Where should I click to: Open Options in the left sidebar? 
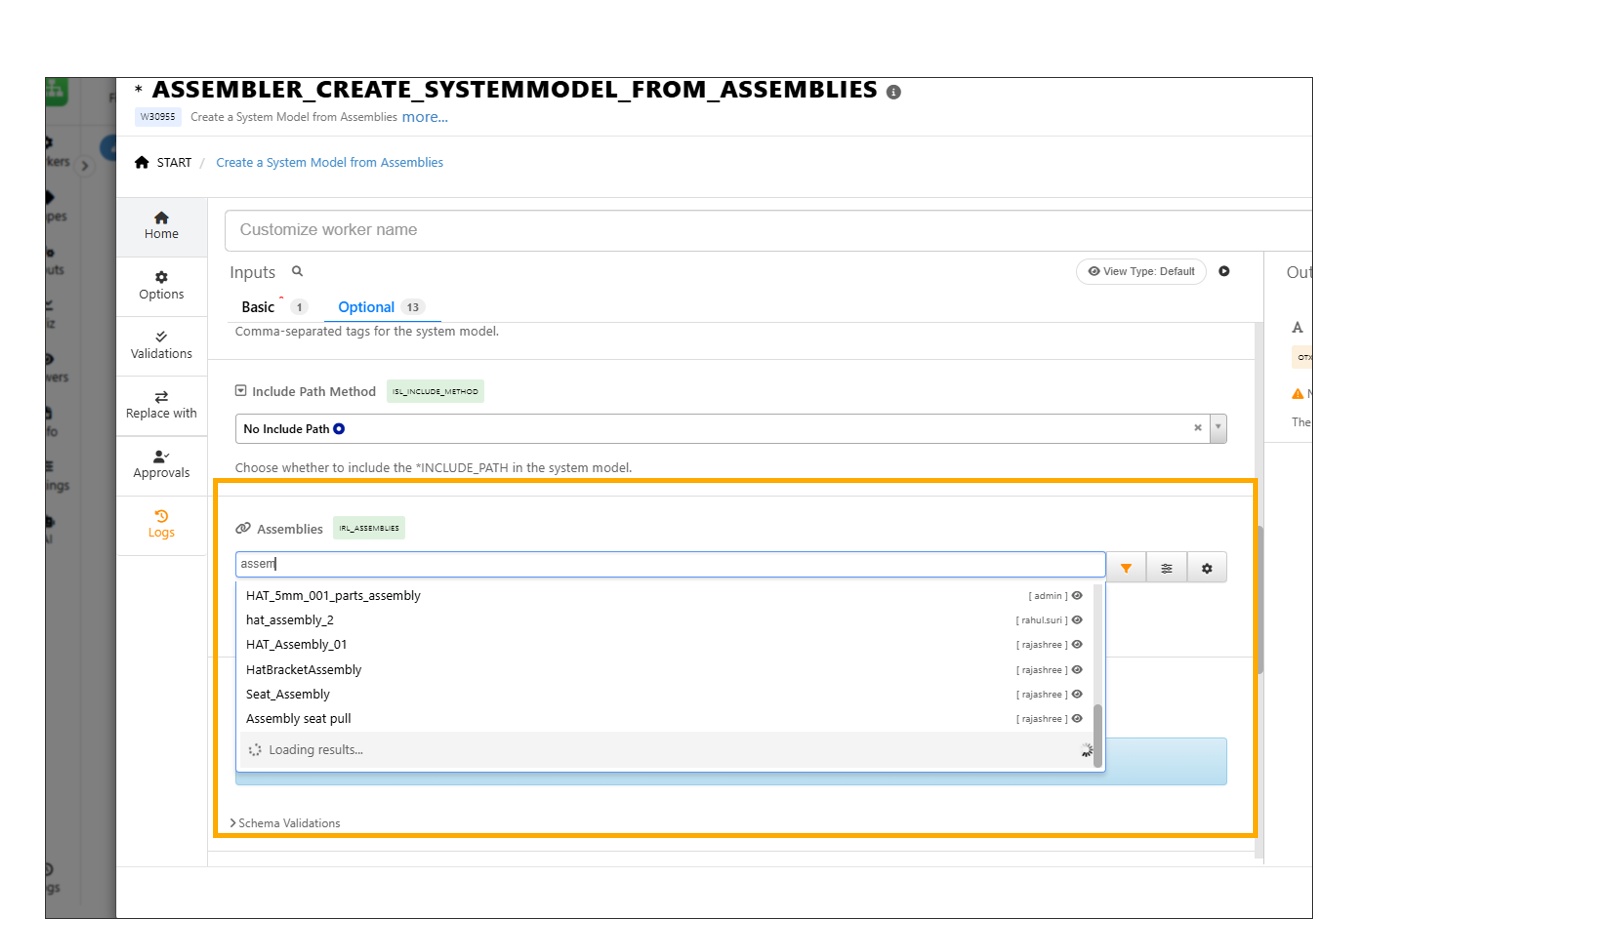(161, 286)
